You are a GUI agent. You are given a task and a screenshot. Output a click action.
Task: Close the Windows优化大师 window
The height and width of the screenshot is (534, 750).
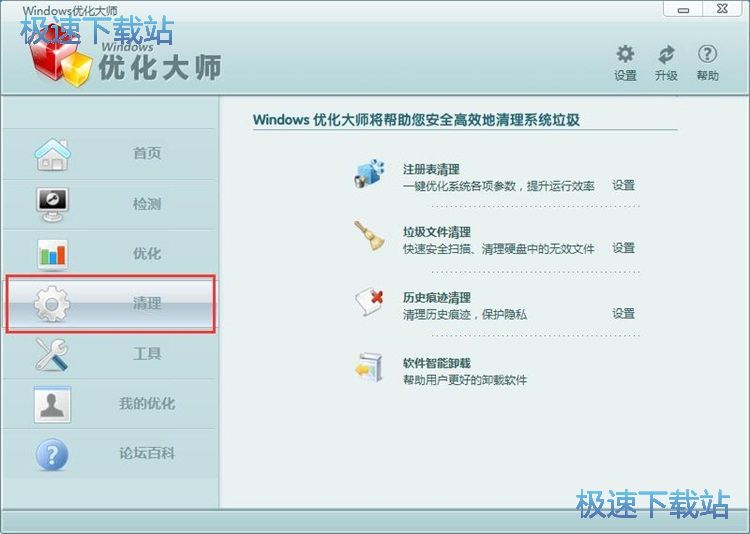(723, 9)
